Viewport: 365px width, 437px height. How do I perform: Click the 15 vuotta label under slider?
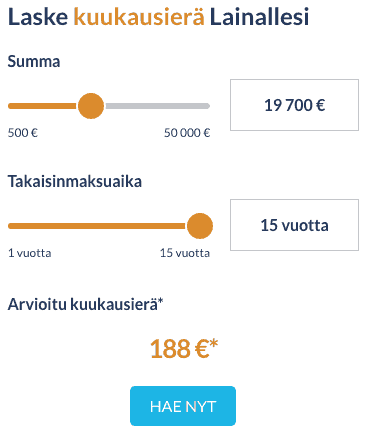(x=185, y=253)
